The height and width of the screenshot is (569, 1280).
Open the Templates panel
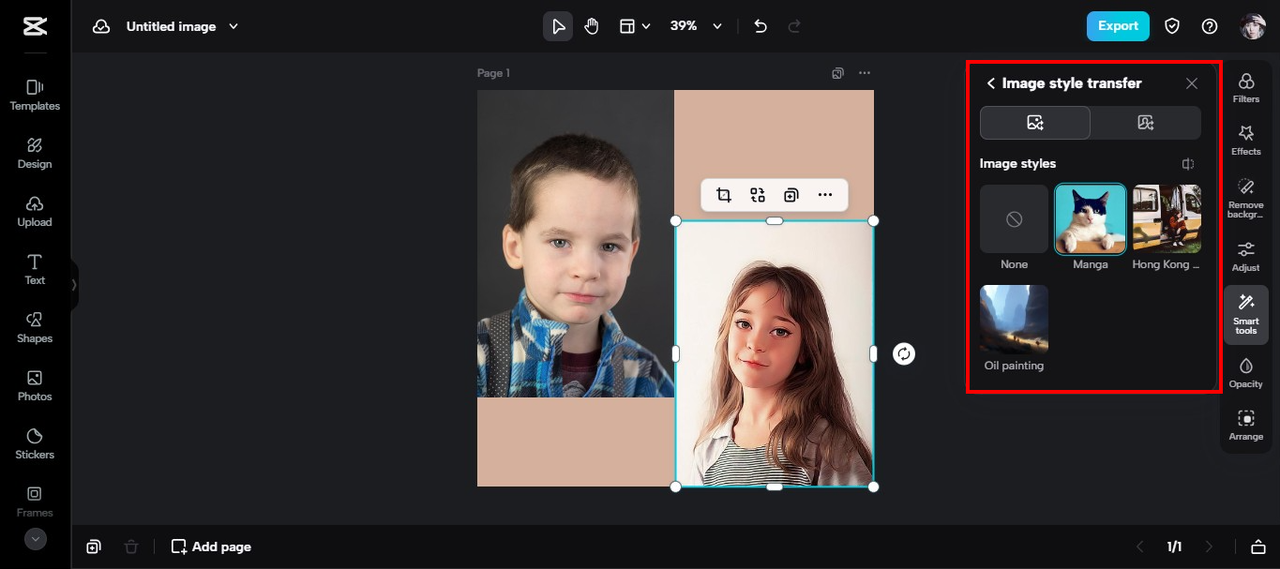coord(35,95)
